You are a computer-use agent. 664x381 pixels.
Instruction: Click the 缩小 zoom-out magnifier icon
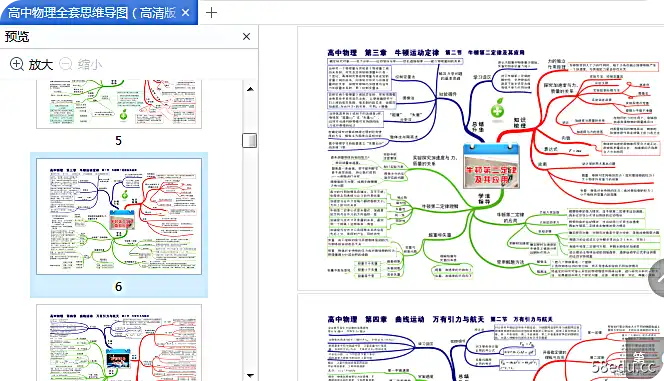tap(66, 64)
